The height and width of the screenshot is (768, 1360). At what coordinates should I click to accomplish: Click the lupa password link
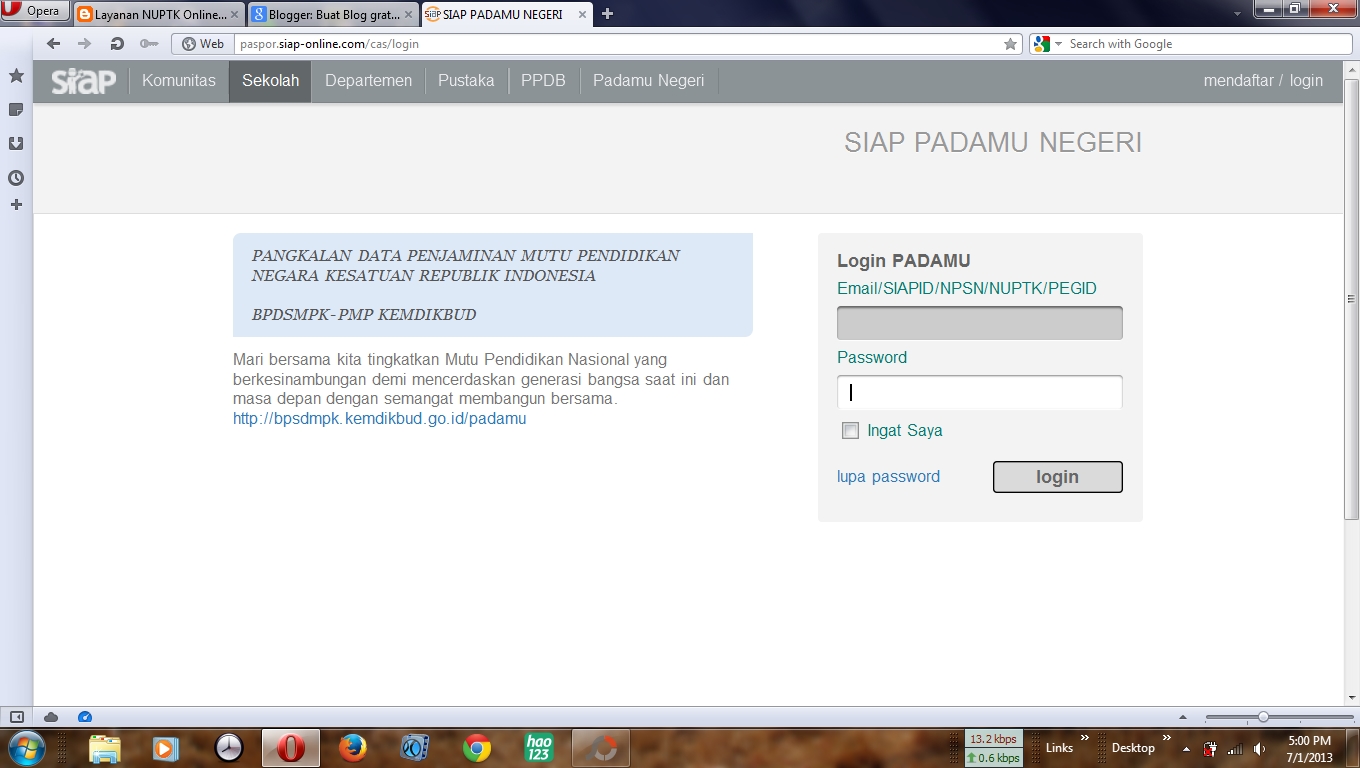(888, 477)
